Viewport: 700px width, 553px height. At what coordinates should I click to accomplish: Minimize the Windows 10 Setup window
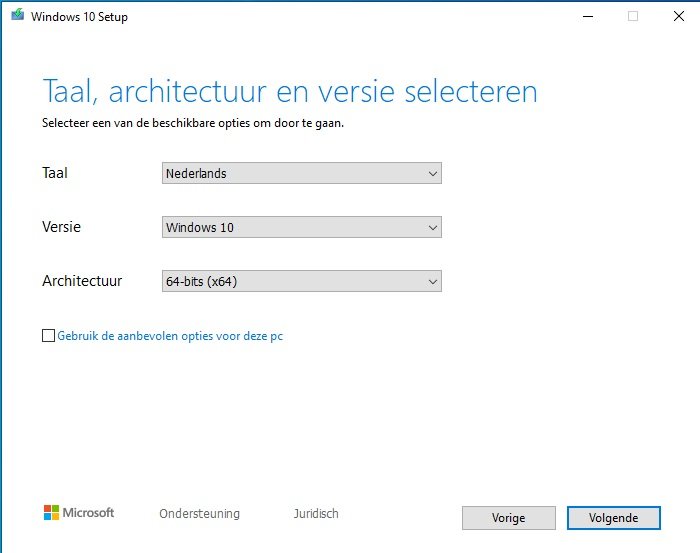[x=588, y=17]
